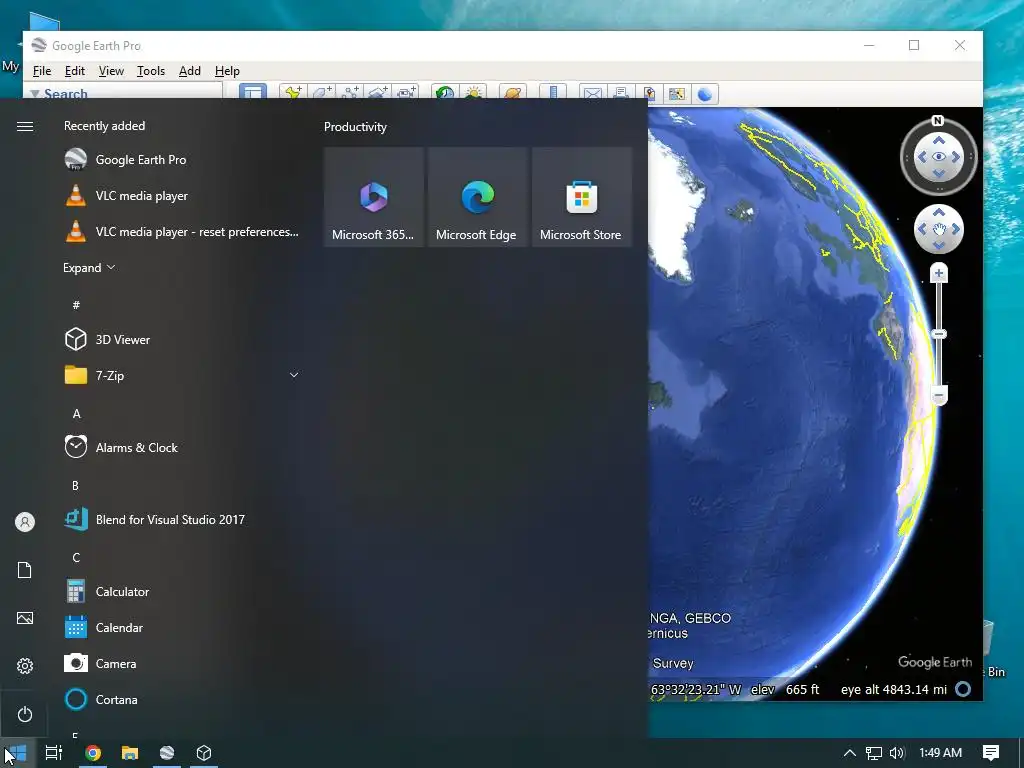Click the Print toolbar icon
The height and width of the screenshot is (768, 1024).
coord(621,93)
